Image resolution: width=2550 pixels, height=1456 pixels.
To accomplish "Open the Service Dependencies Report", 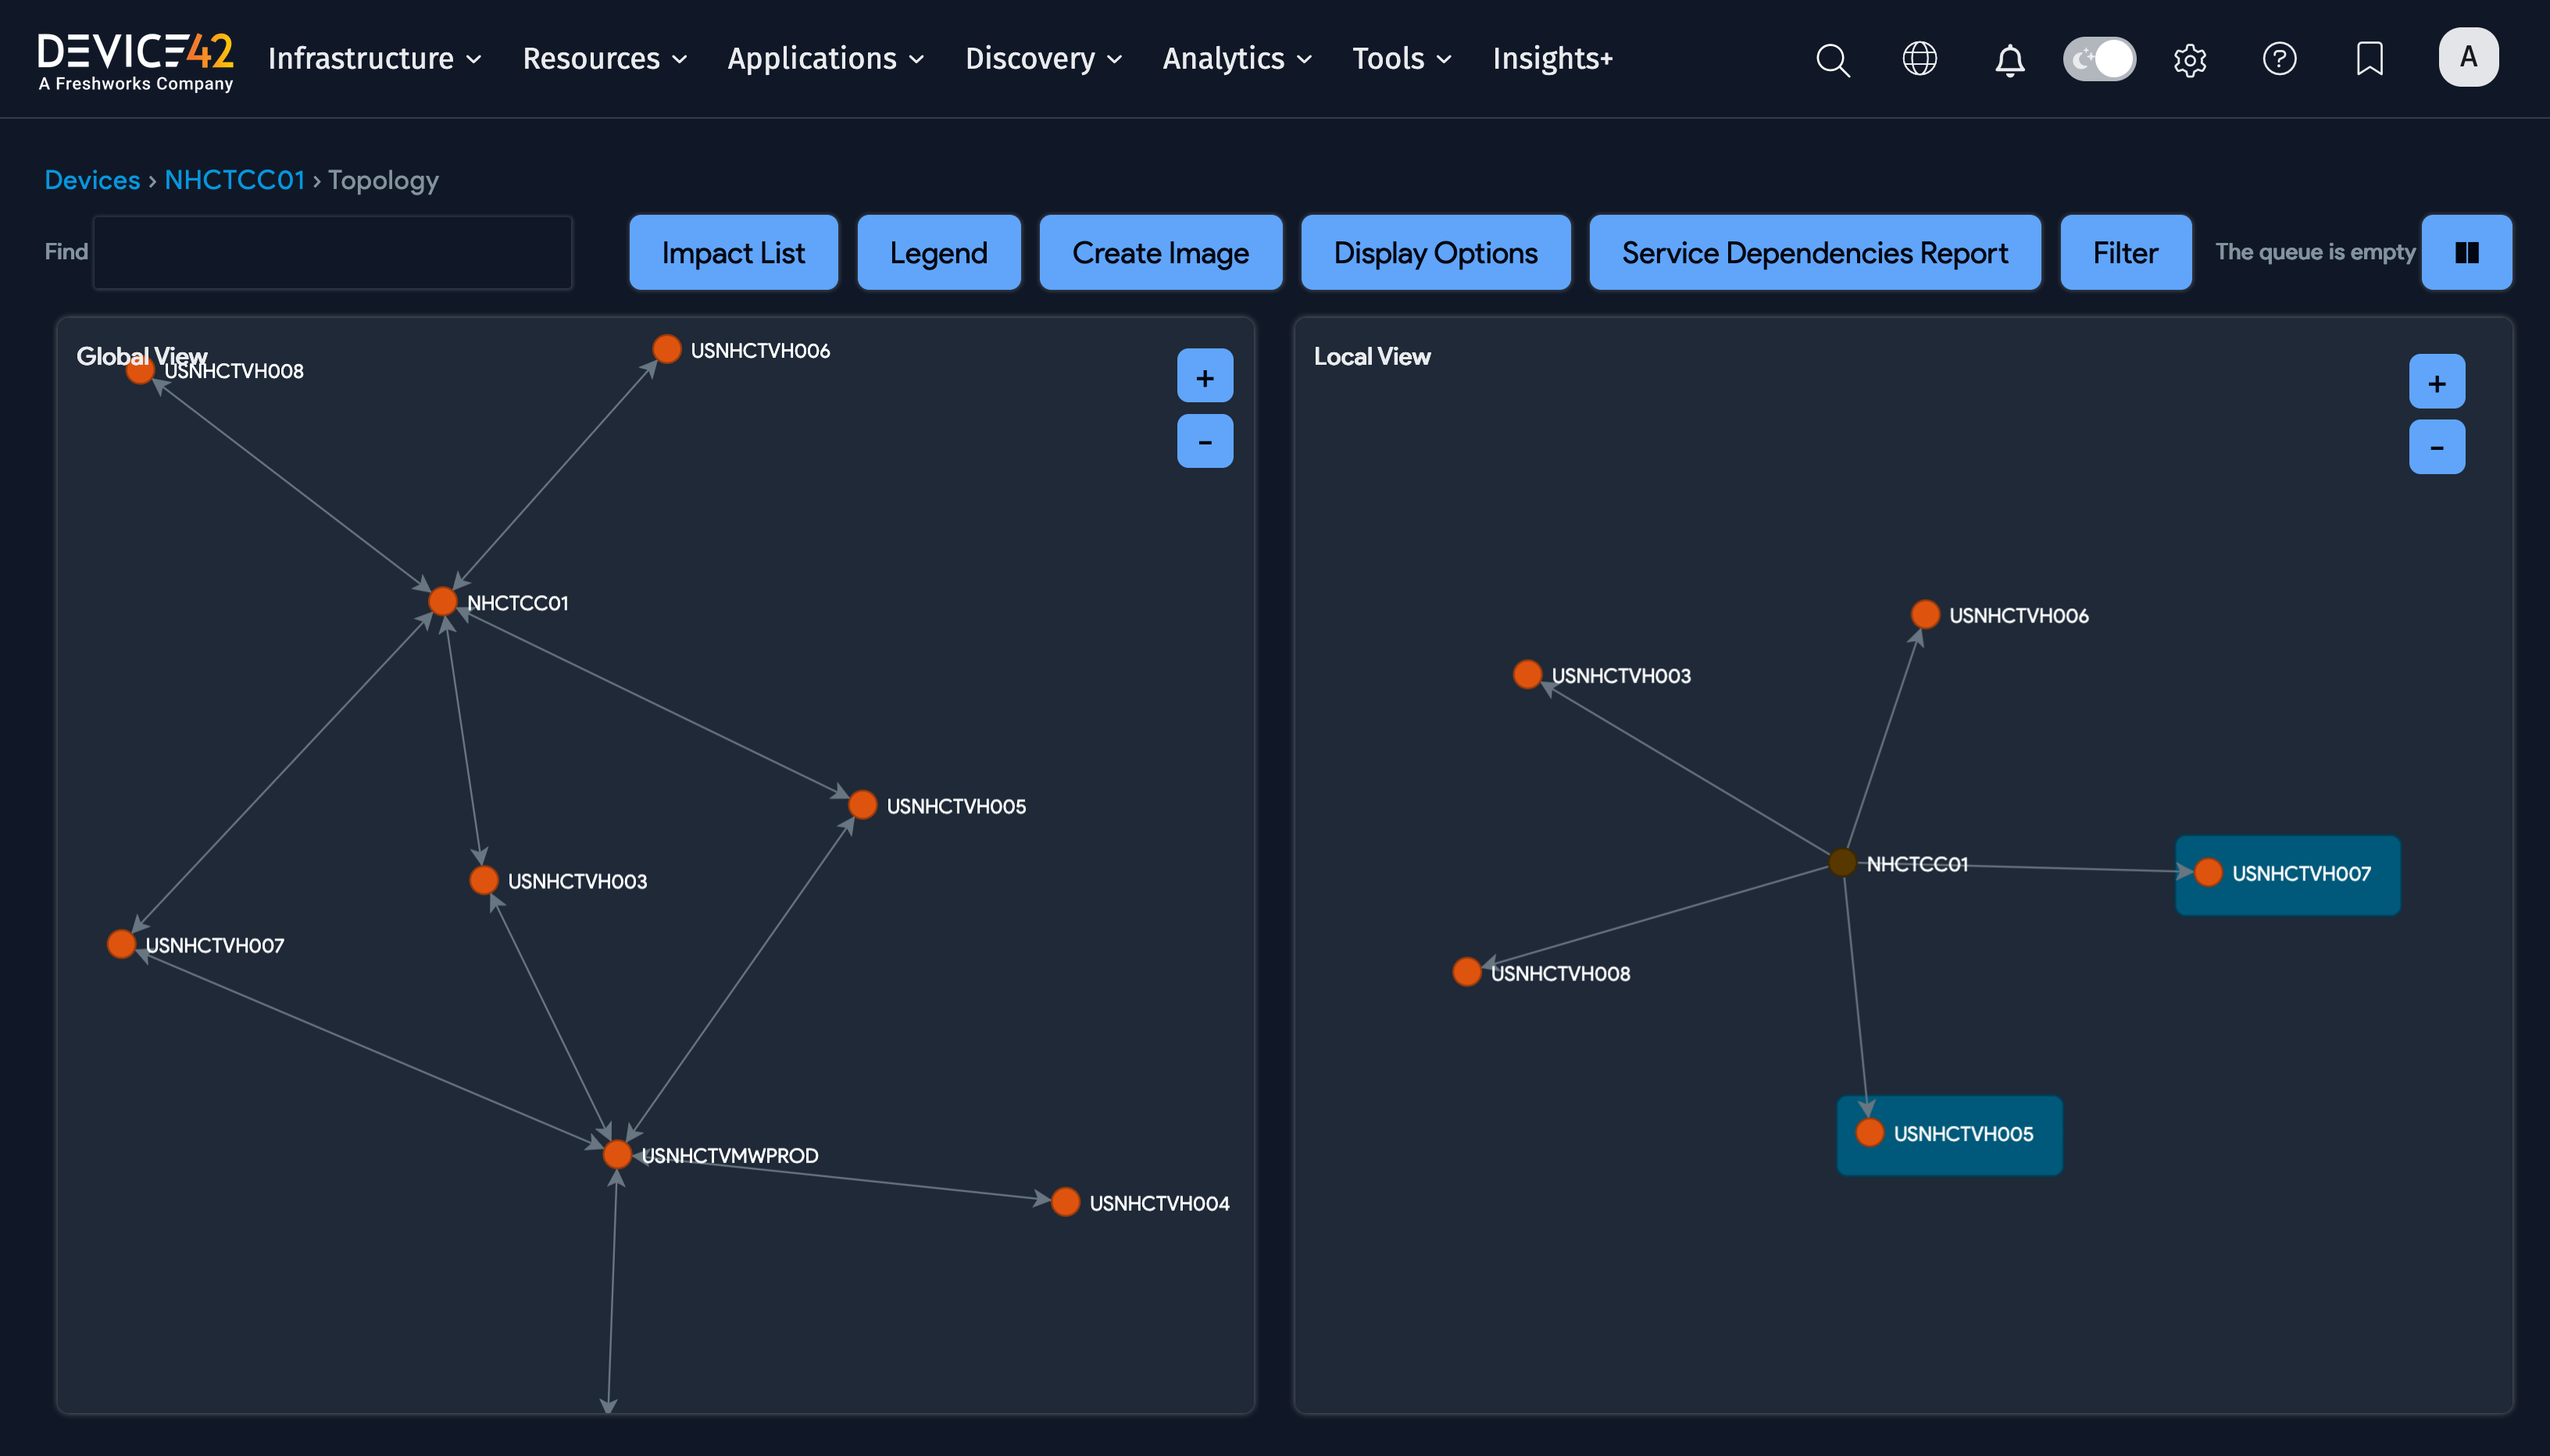I will click(x=1814, y=252).
